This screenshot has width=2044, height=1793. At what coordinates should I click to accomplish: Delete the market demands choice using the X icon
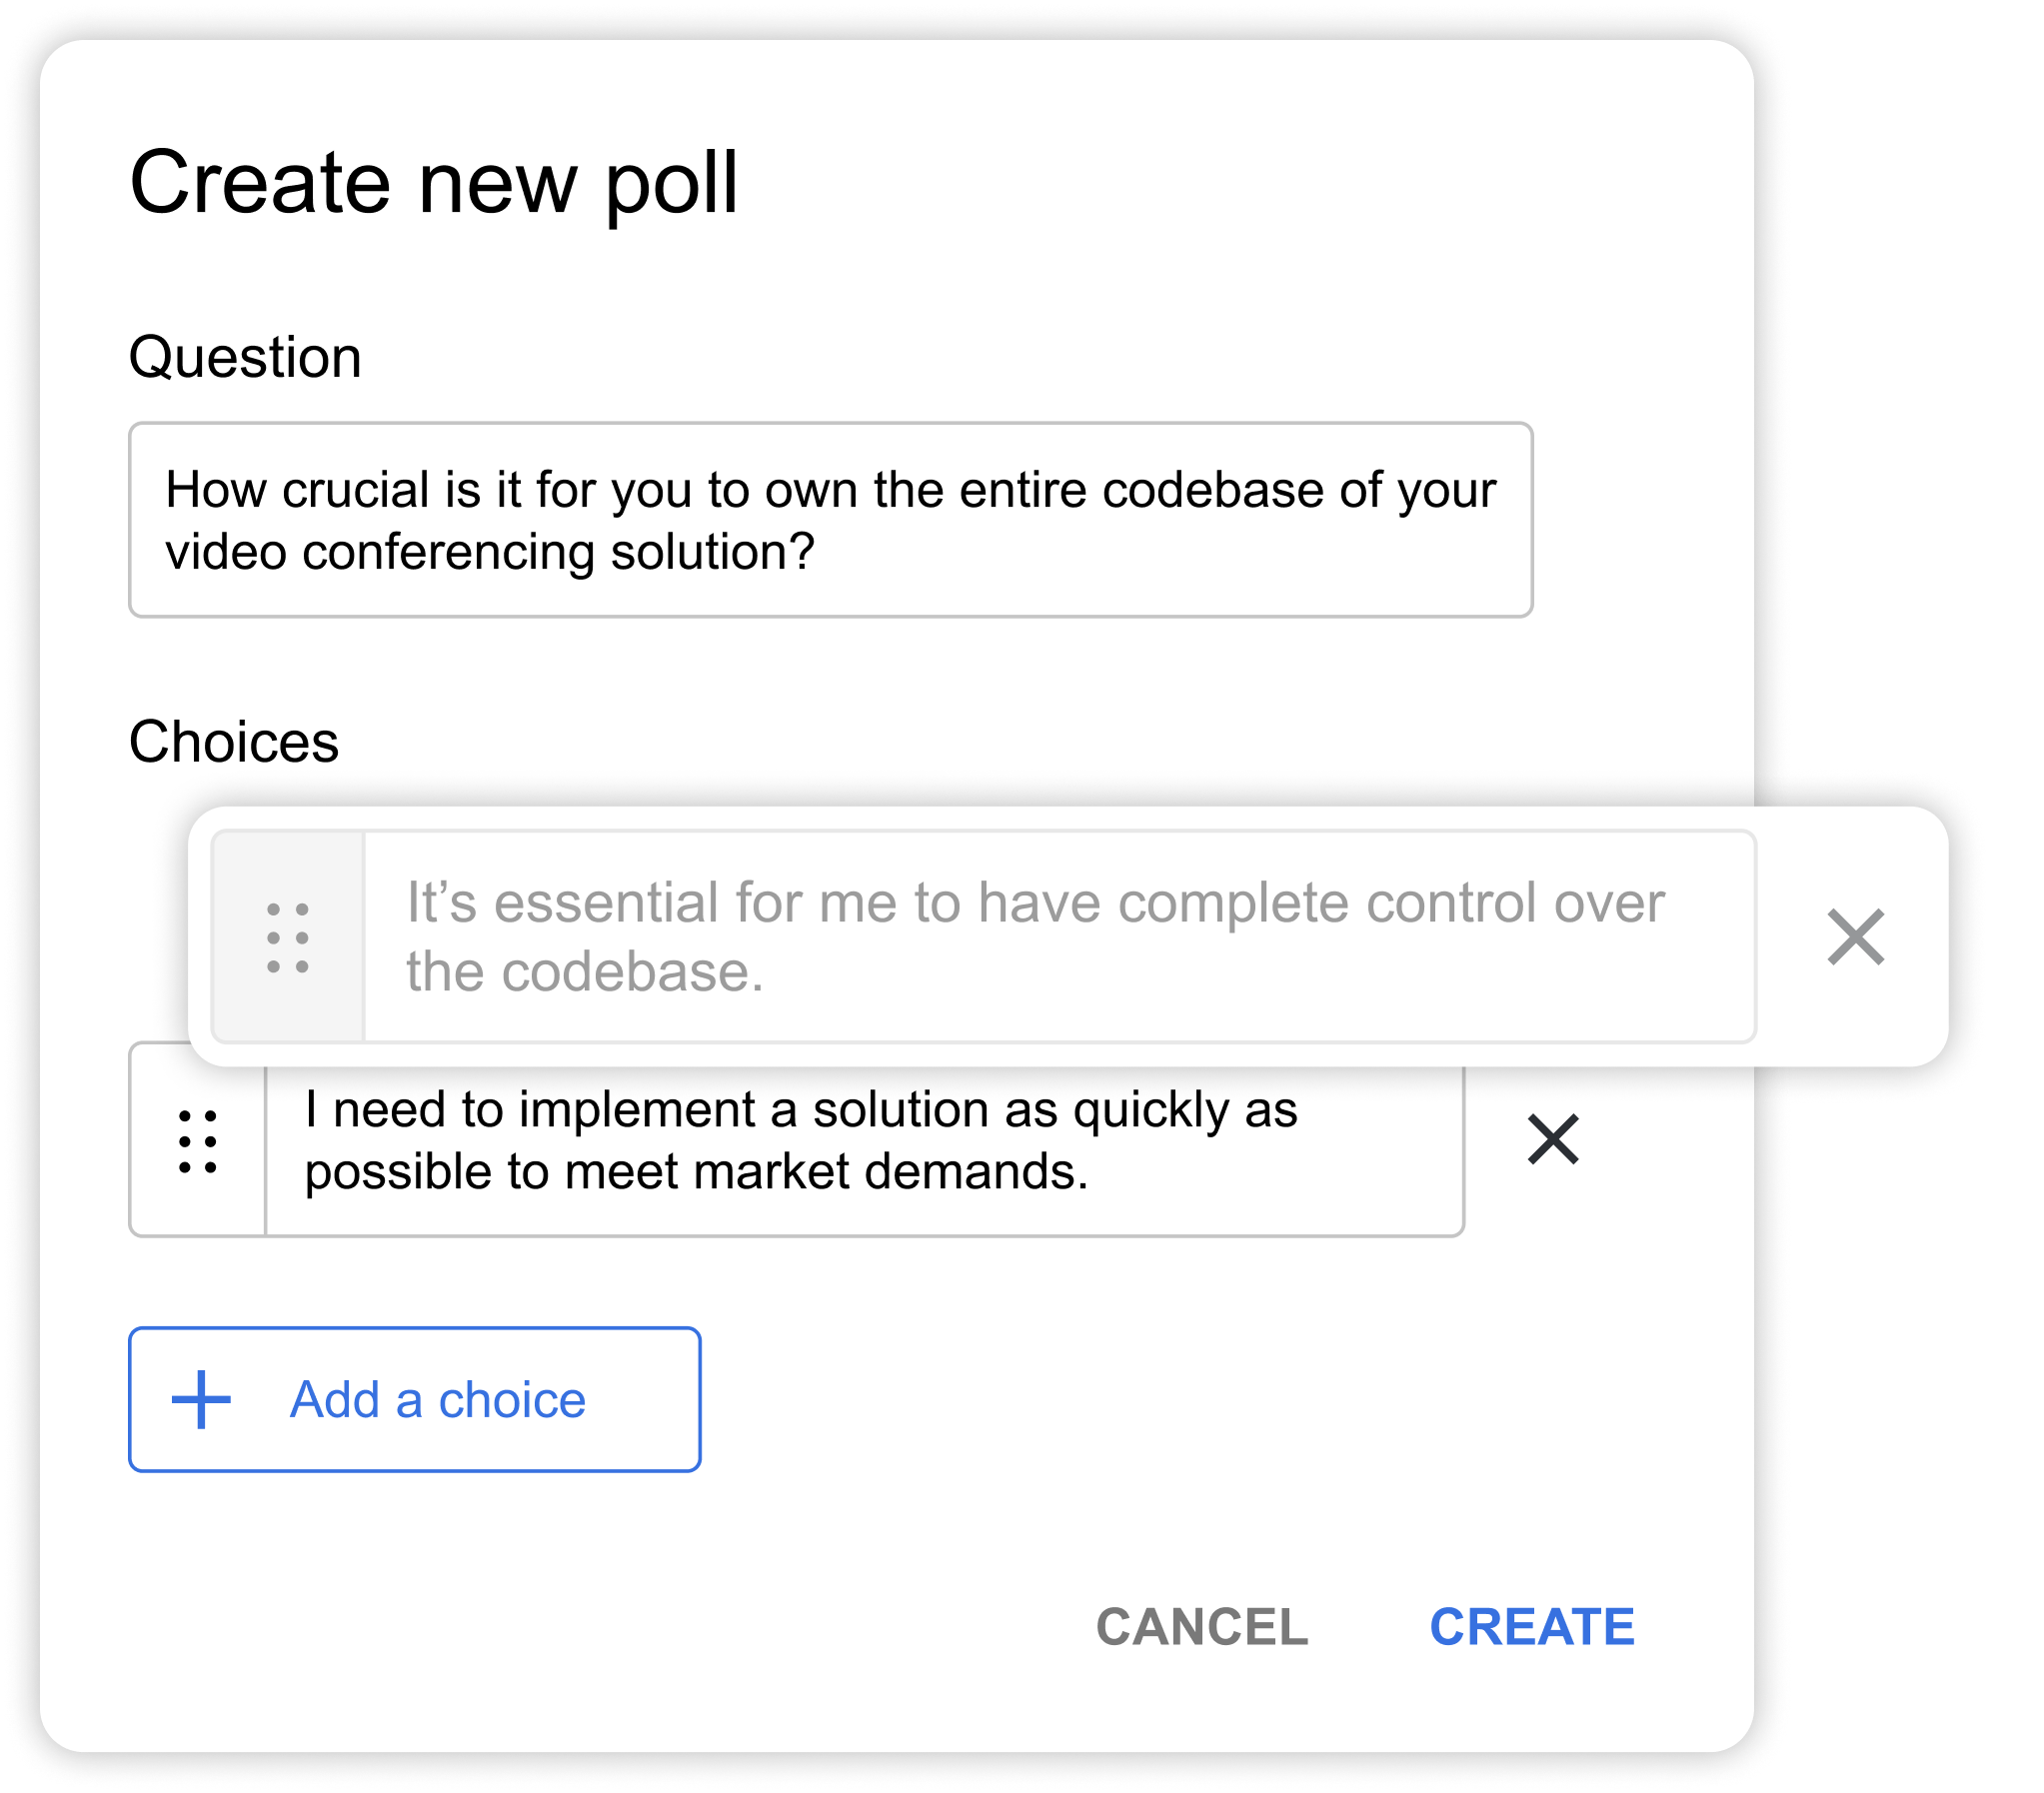coord(1553,1138)
